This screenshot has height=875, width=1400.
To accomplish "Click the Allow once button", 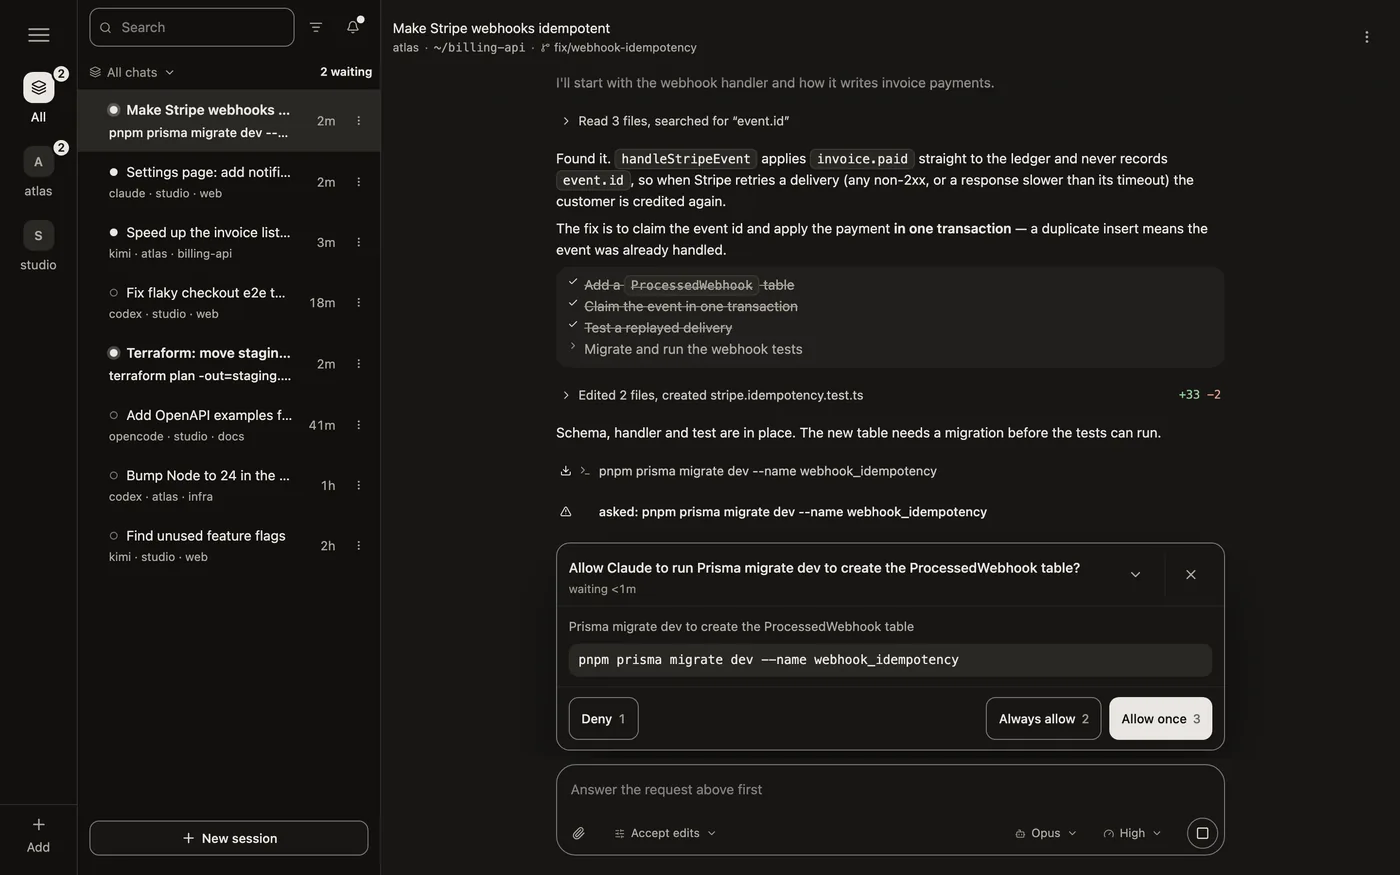I will coord(1160,719).
